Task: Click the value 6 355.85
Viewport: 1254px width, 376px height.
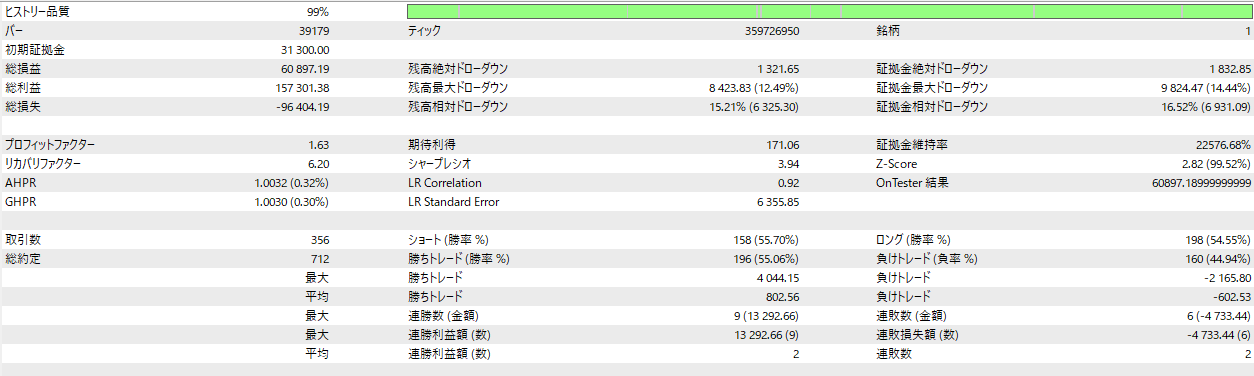Action: [x=779, y=202]
